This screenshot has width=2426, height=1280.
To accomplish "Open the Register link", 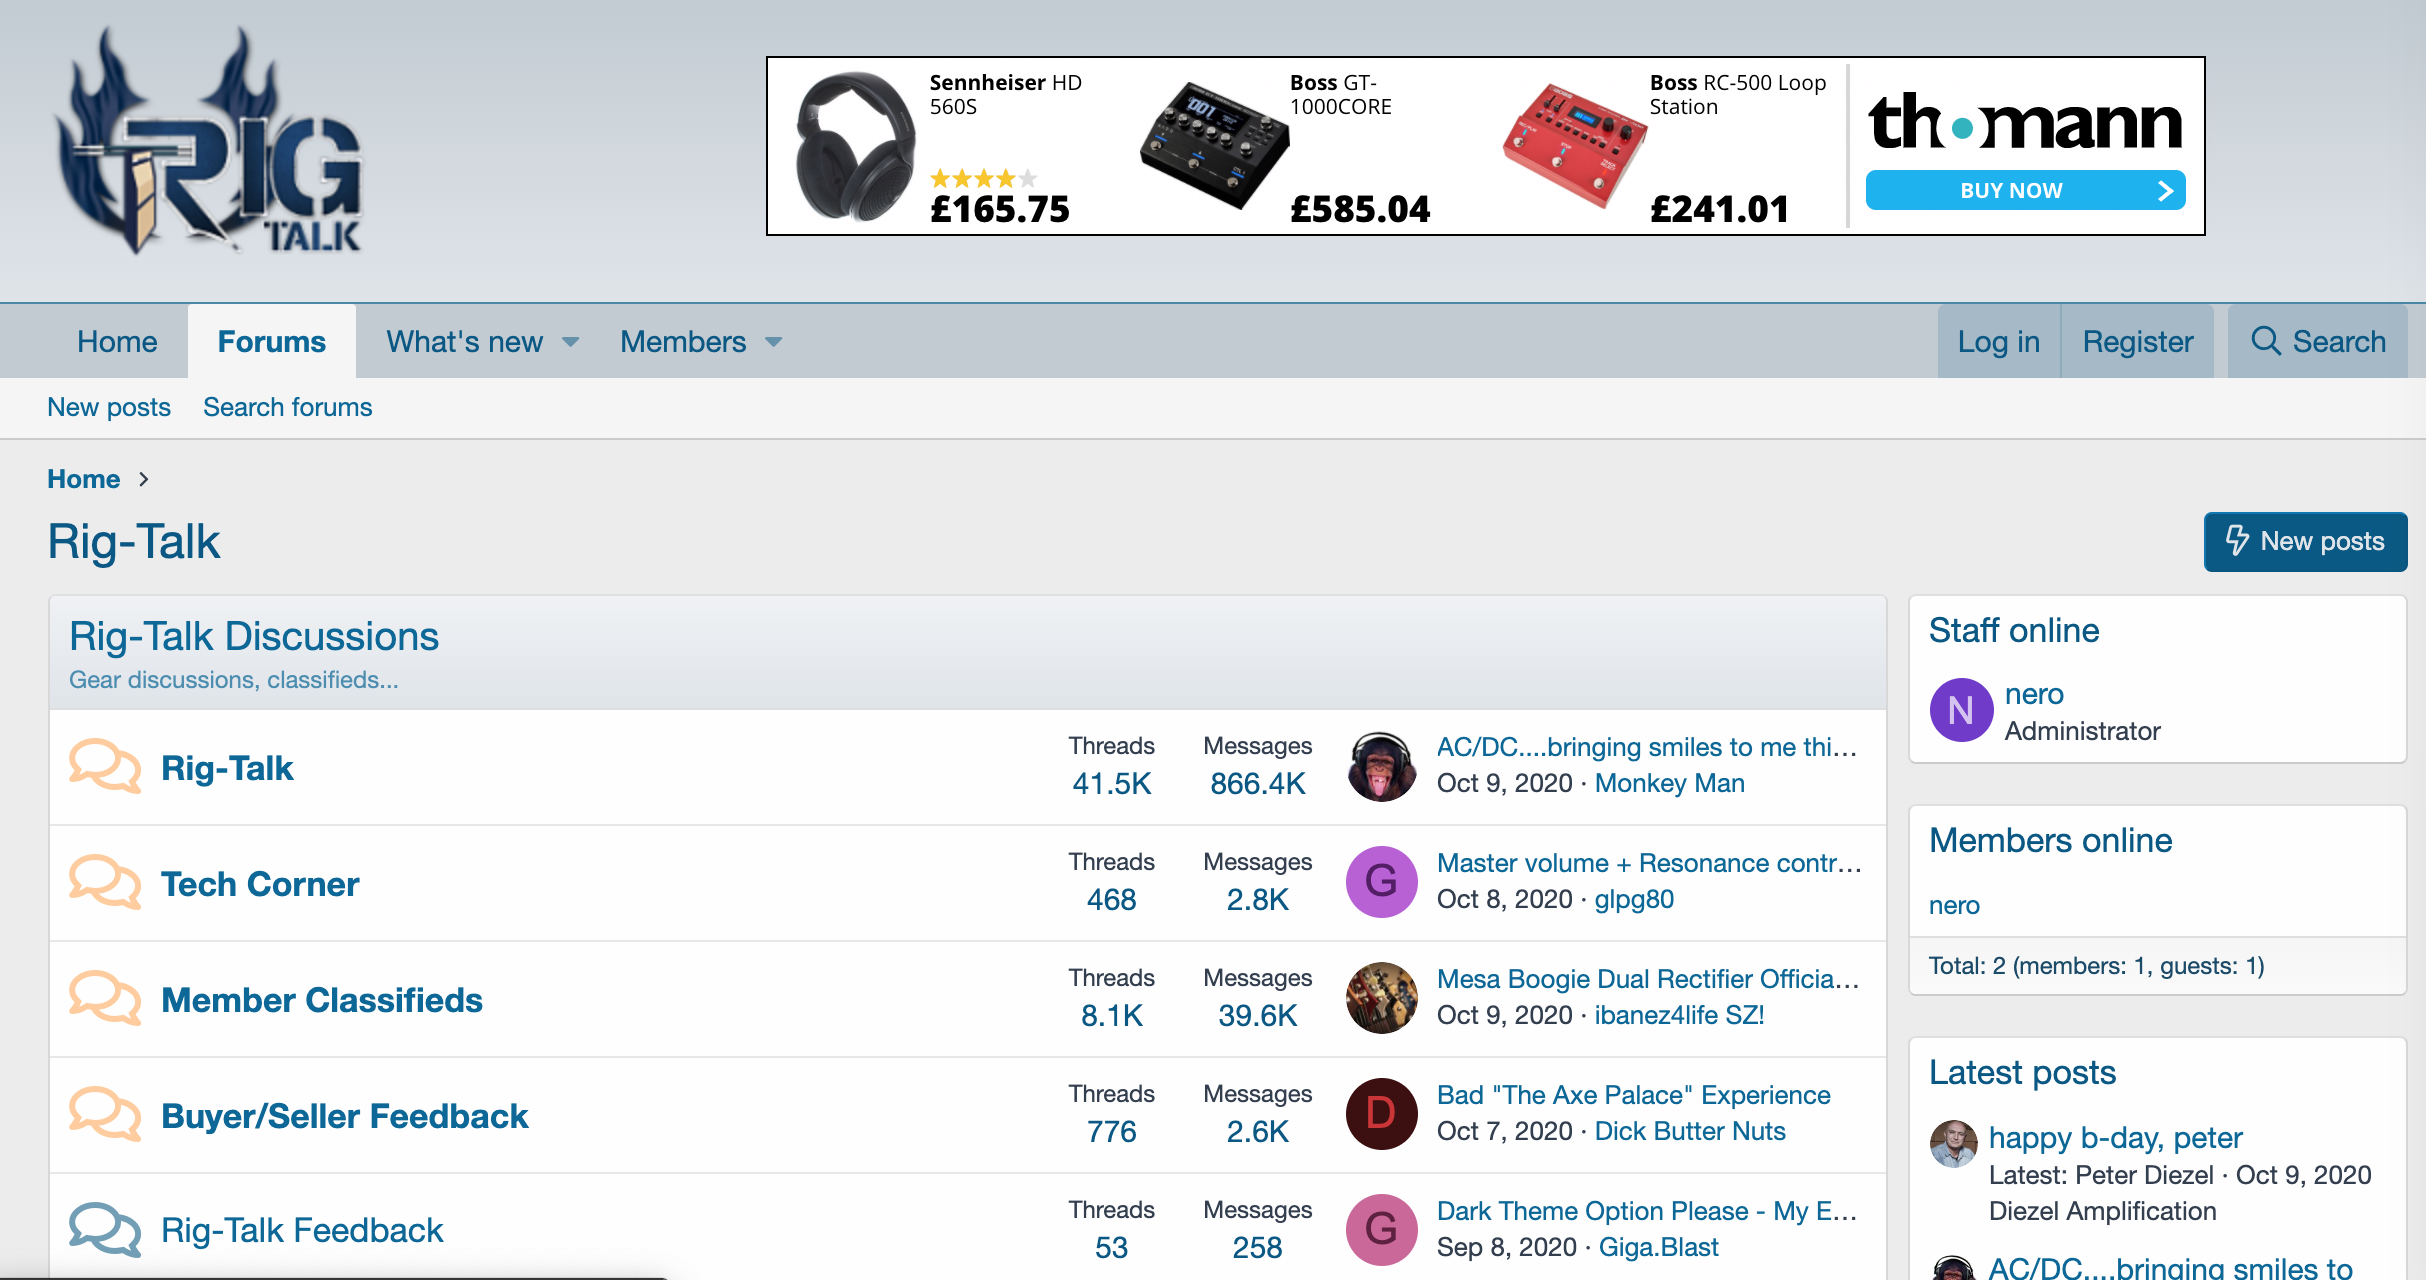I will tap(2137, 342).
